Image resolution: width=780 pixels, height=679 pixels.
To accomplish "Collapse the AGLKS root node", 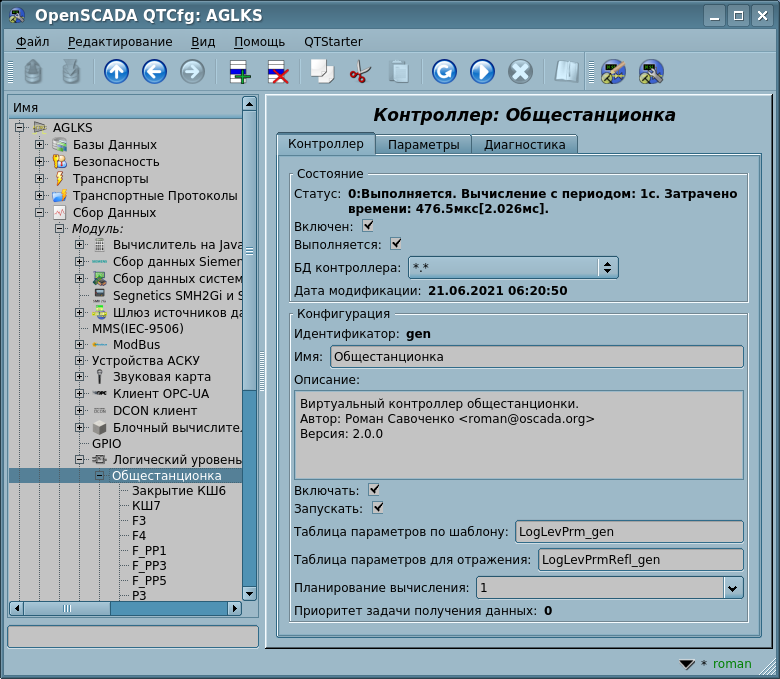I will (19, 127).
